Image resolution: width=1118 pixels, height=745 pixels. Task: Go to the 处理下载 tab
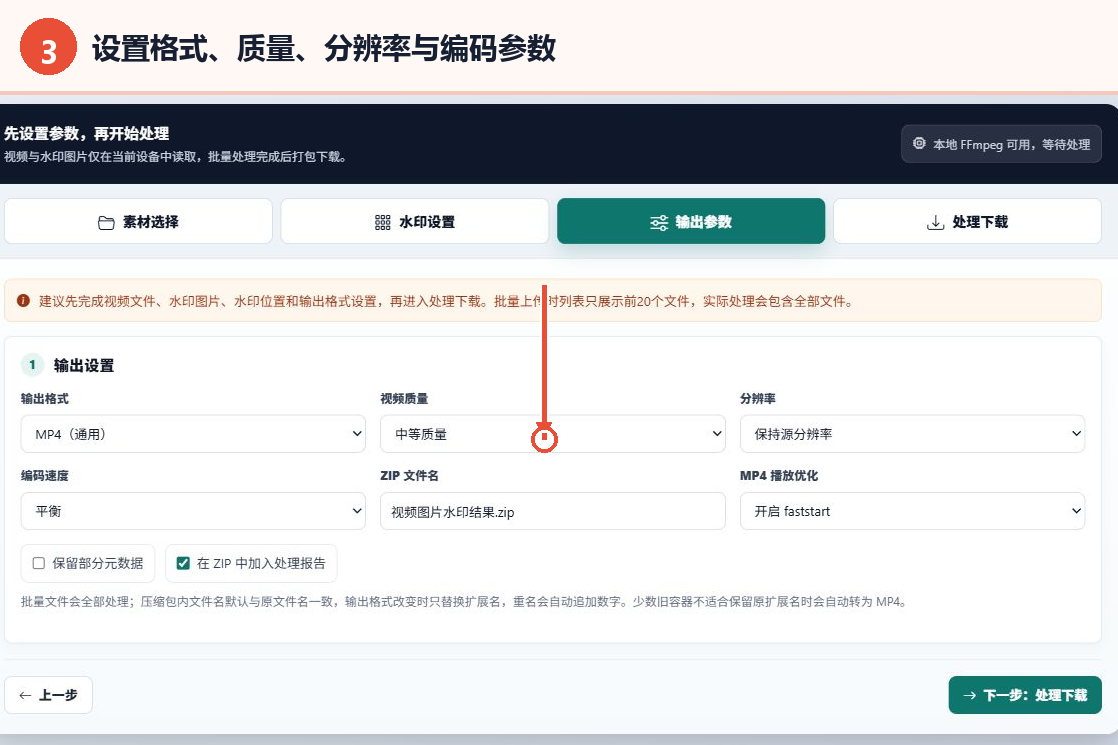point(968,221)
